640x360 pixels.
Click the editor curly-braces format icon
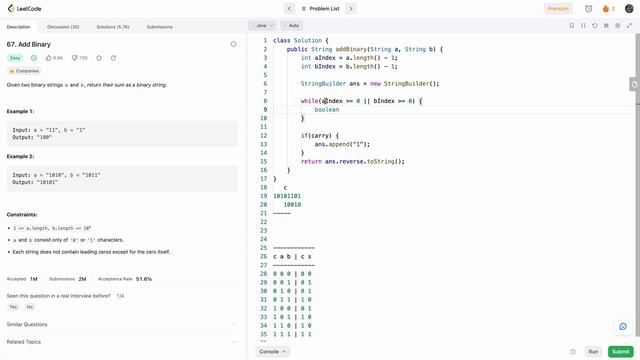point(583,25)
